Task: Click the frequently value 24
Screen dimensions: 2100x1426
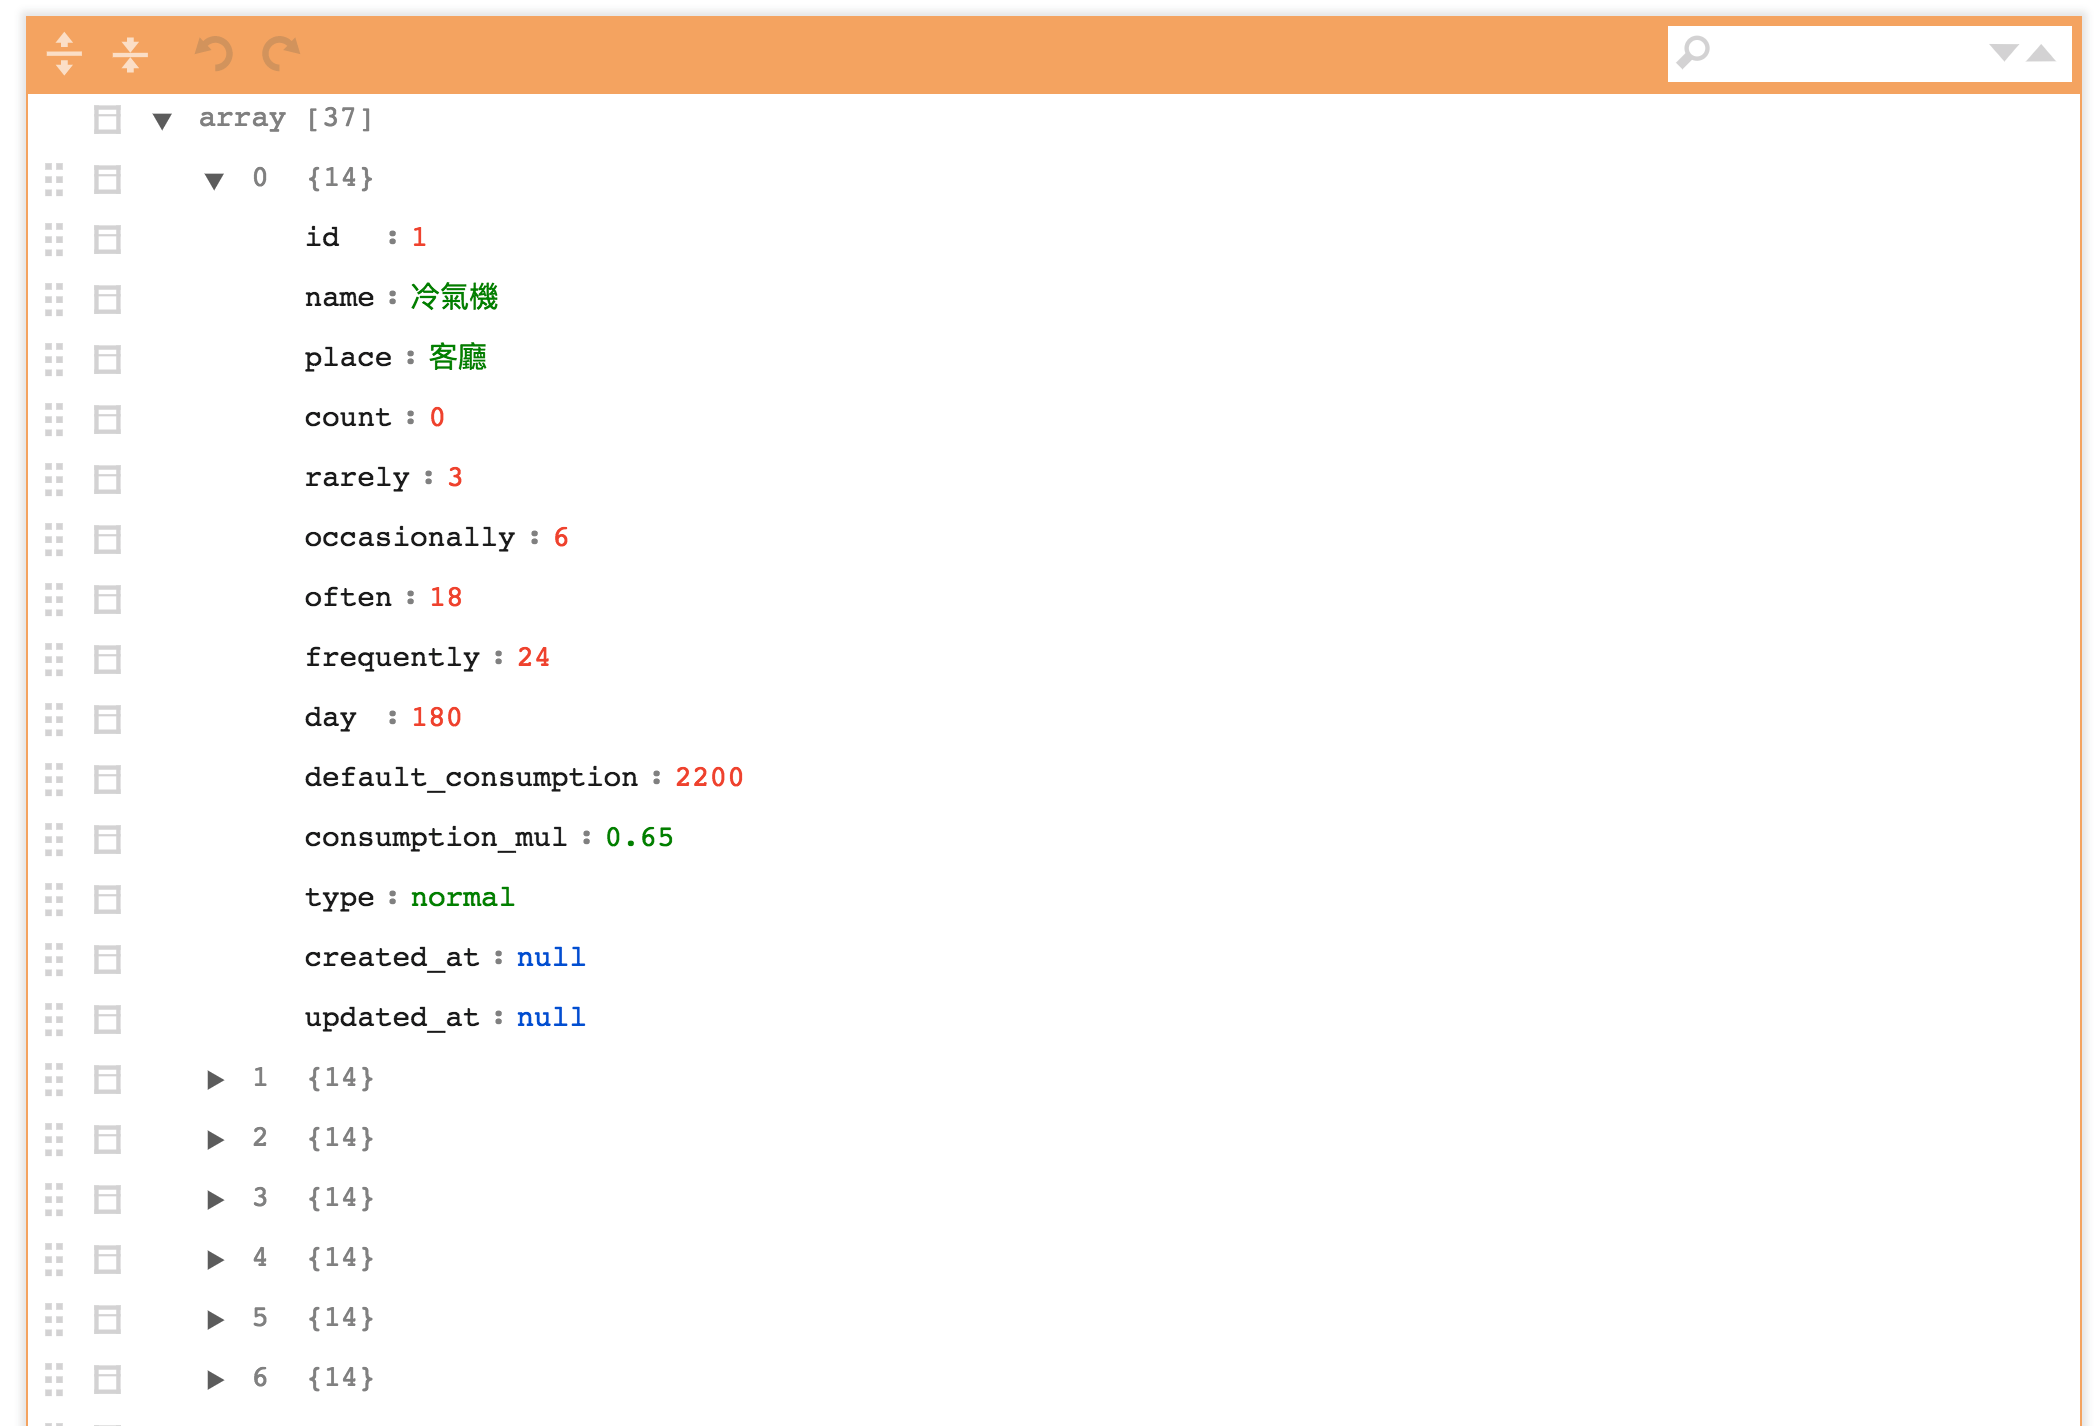Action: 534,658
